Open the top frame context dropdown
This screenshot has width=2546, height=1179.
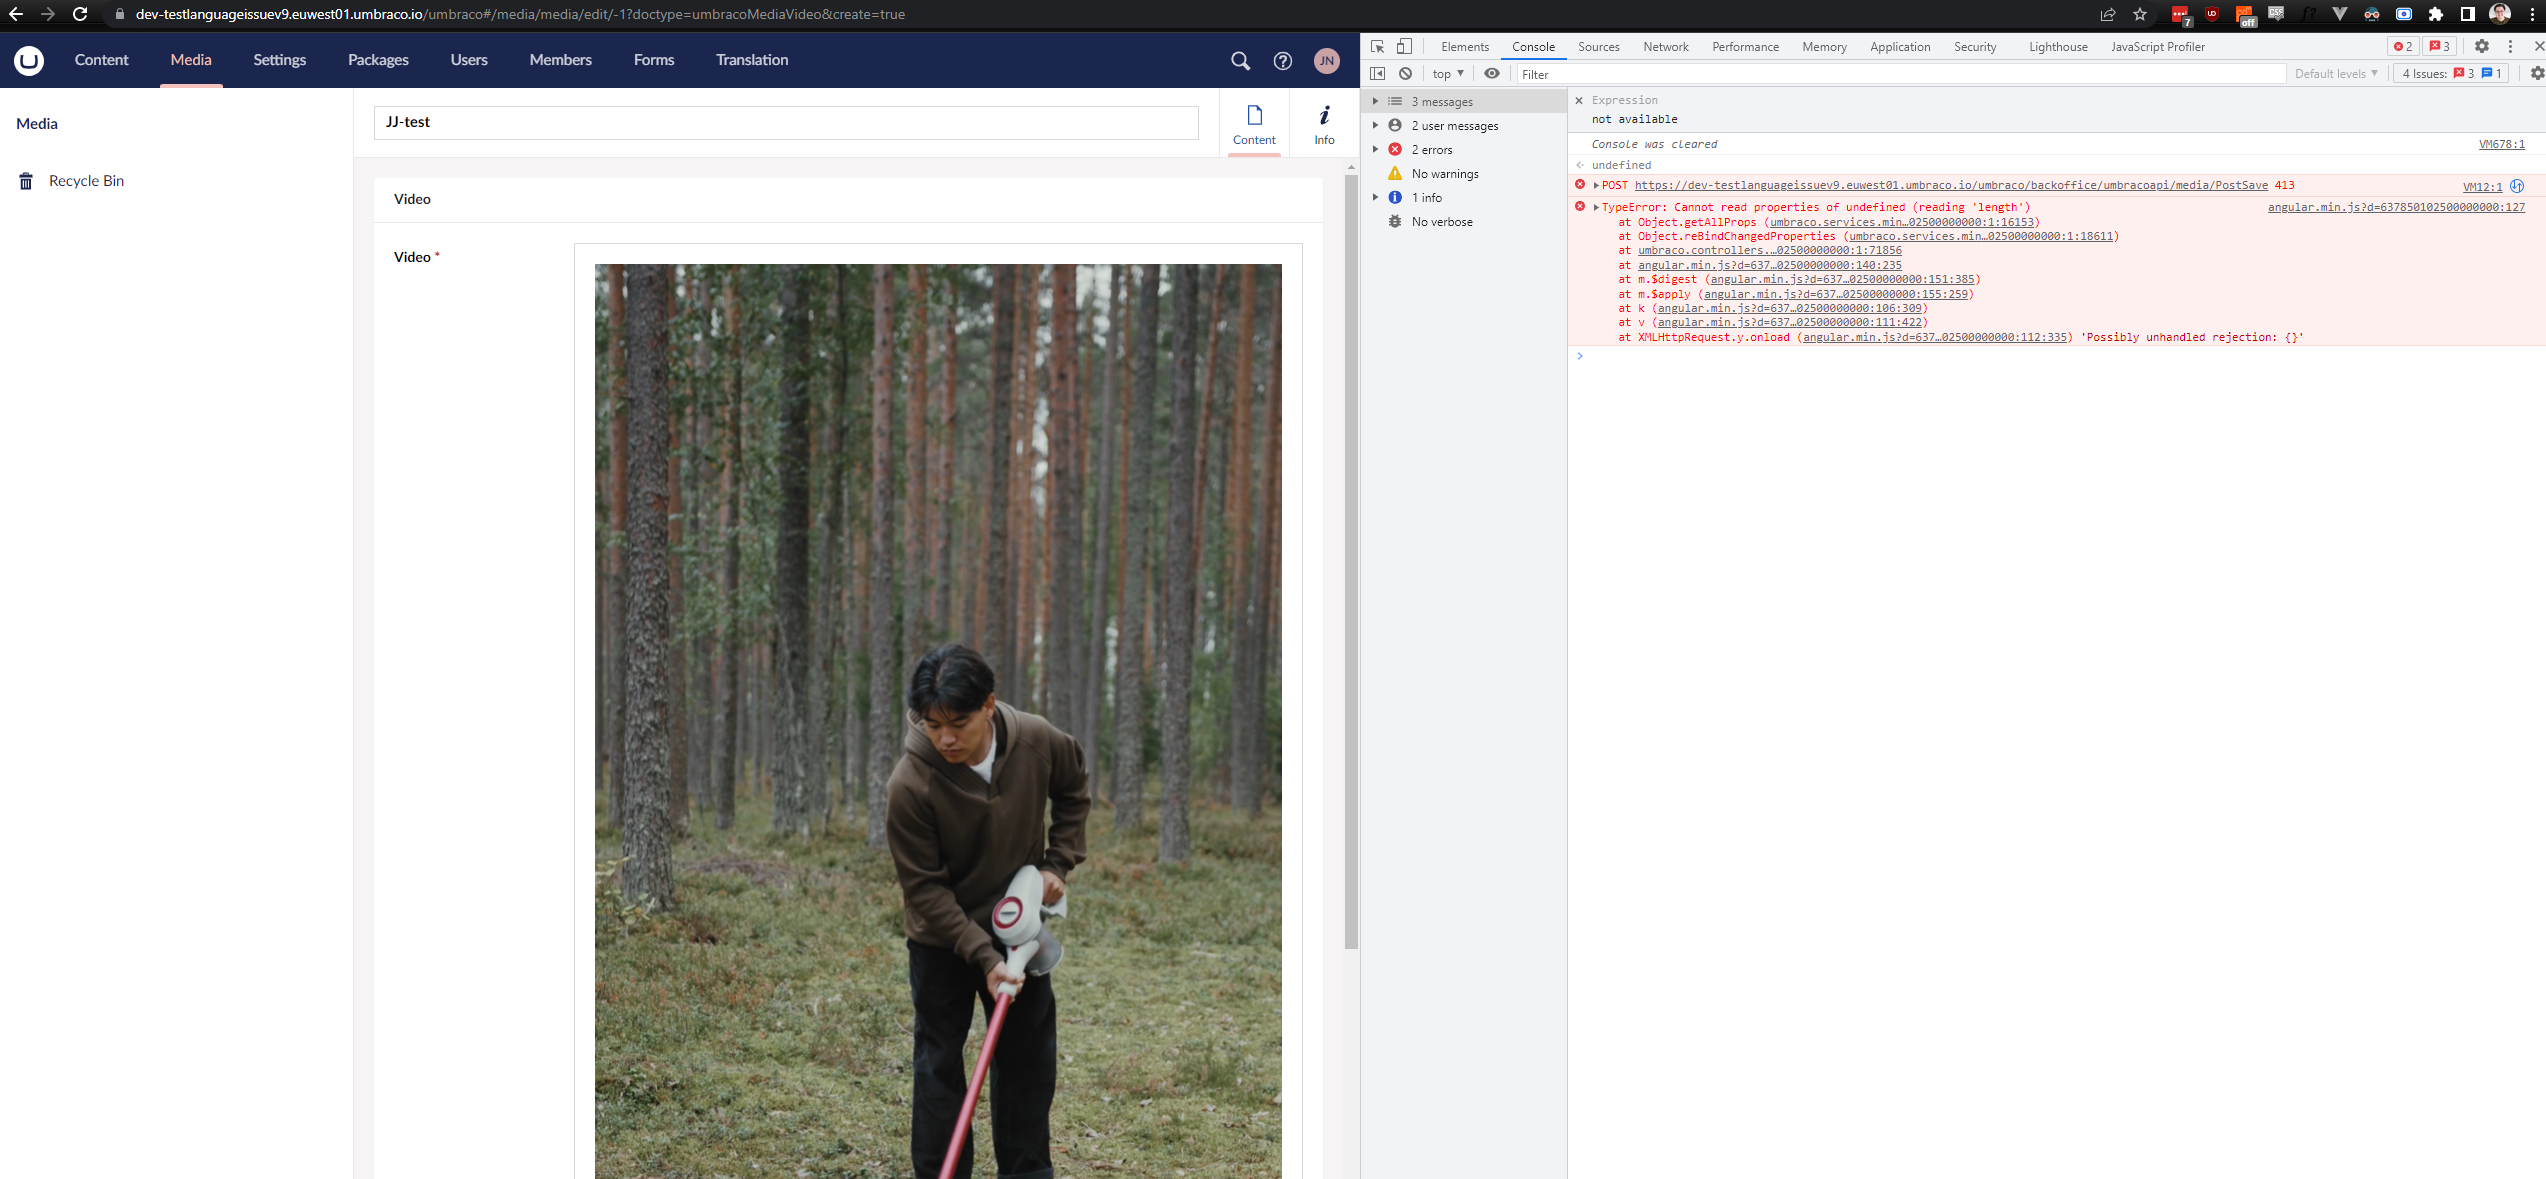pos(1446,73)
